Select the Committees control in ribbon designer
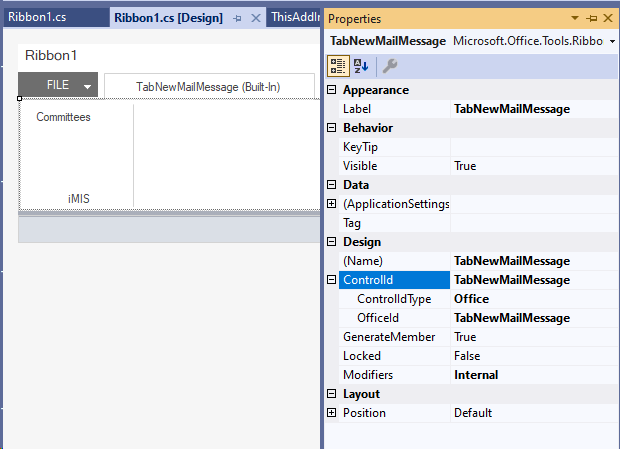 click(63, 117)
